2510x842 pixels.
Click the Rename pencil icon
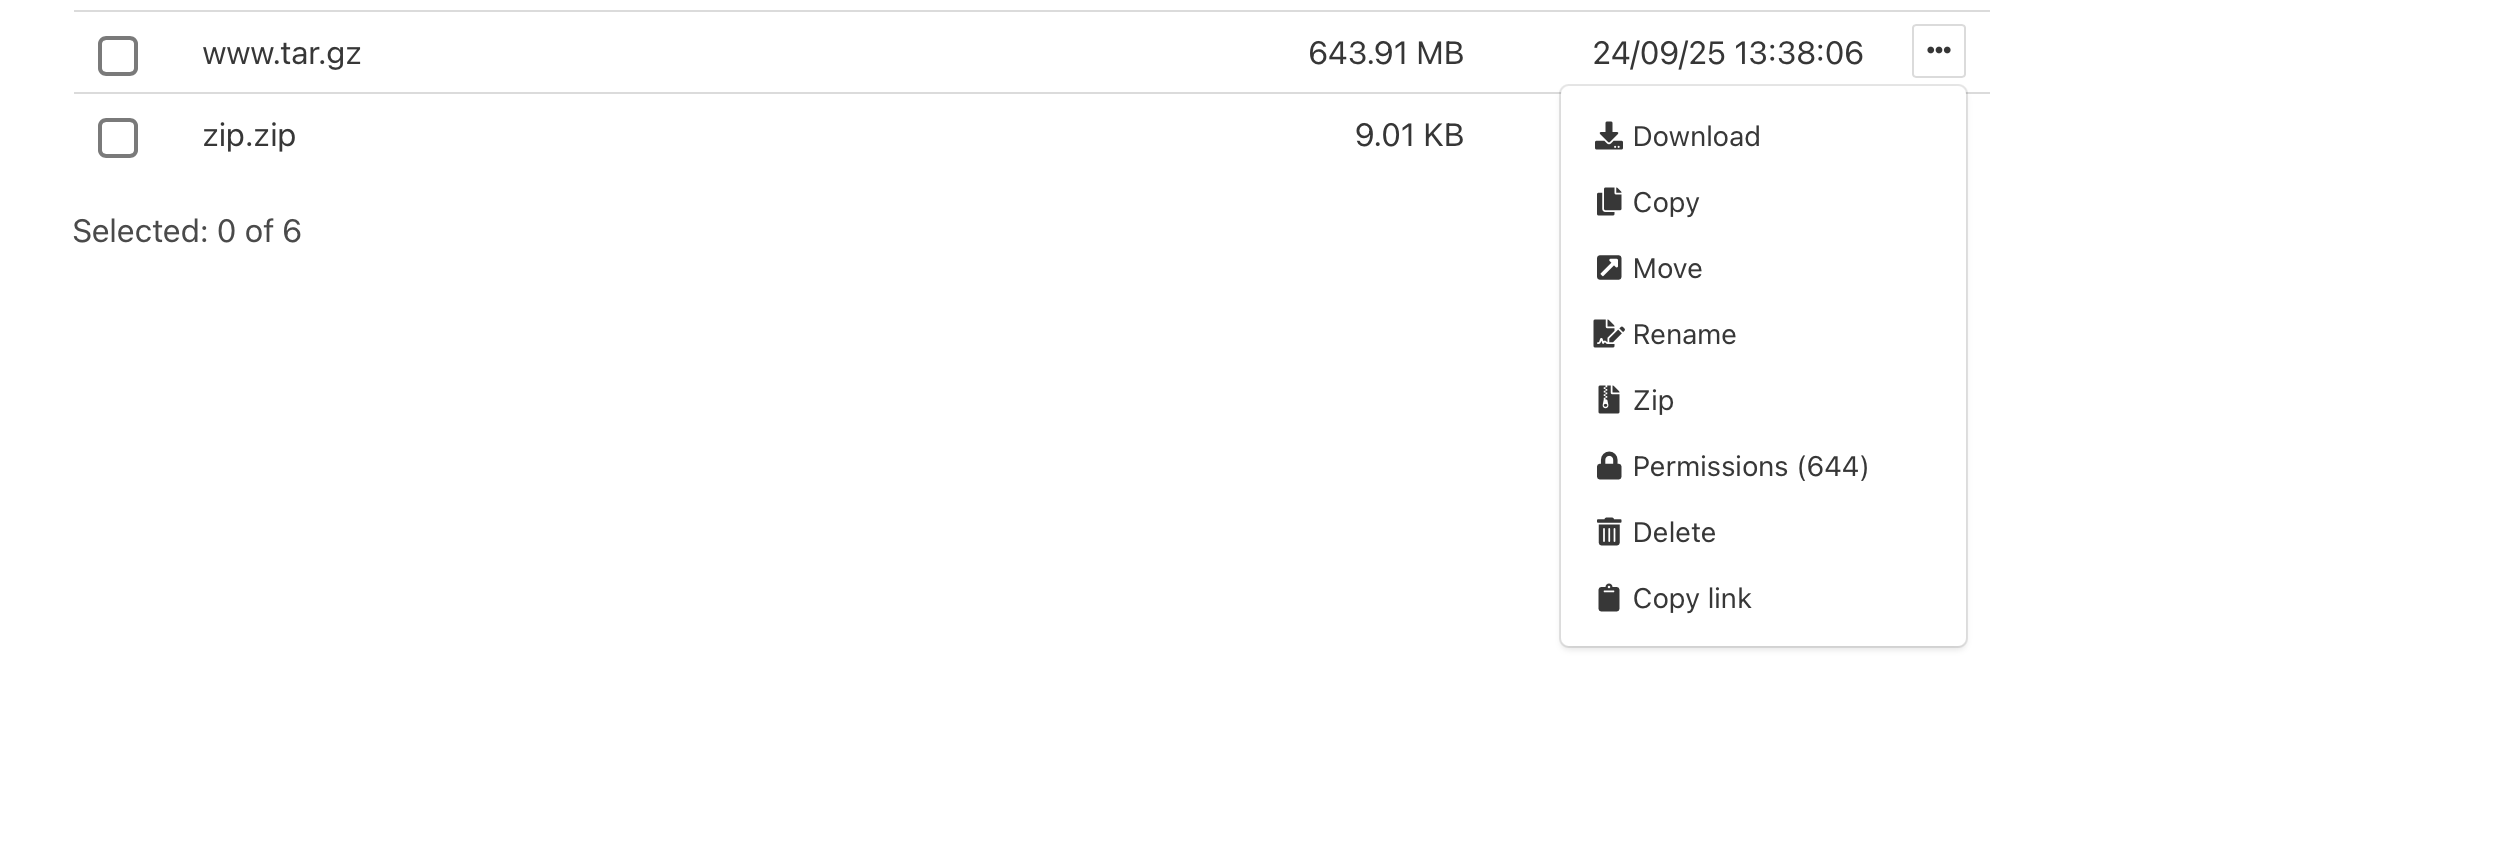pos(1608,334)
